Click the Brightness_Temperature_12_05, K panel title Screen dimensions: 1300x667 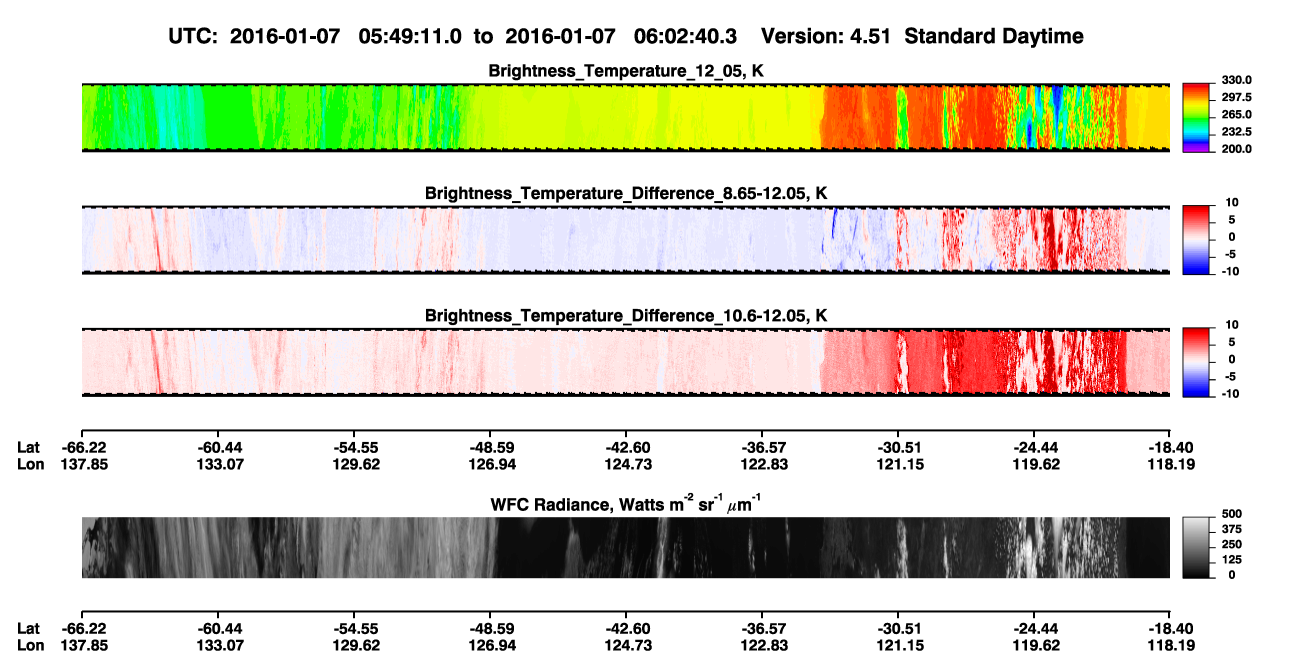point(626,71)
